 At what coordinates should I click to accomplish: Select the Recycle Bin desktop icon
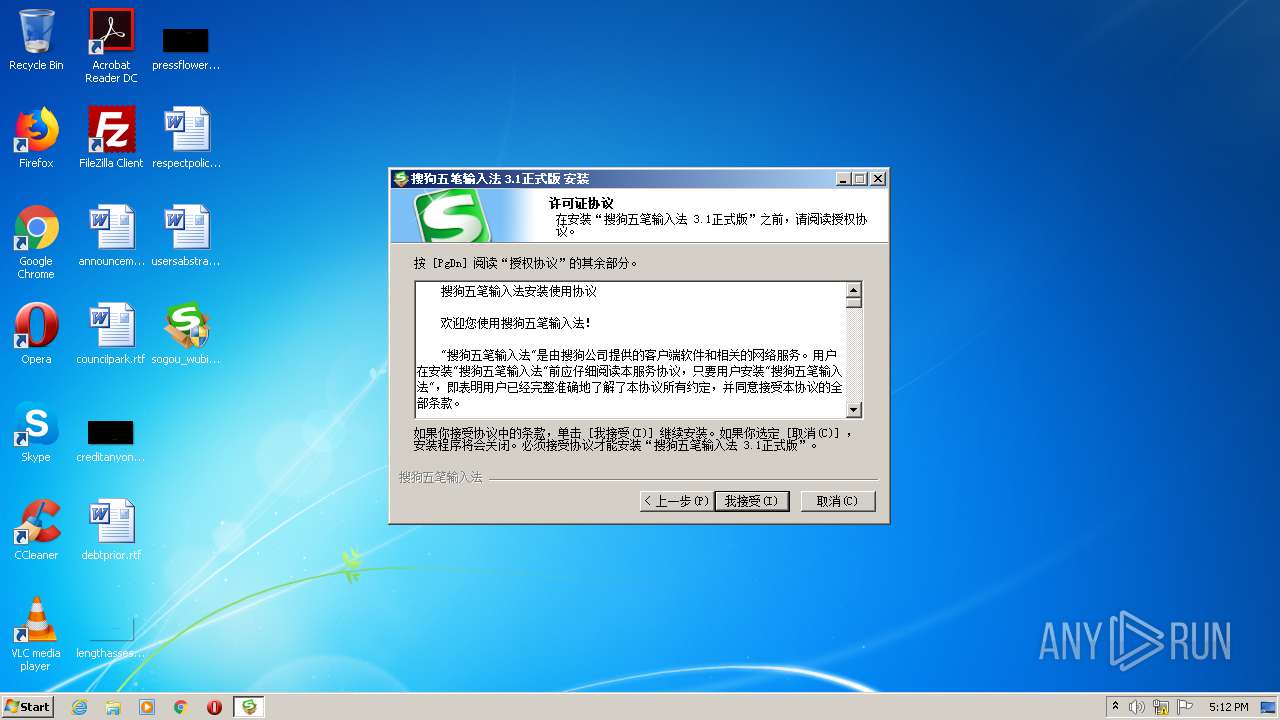point(36,40)
